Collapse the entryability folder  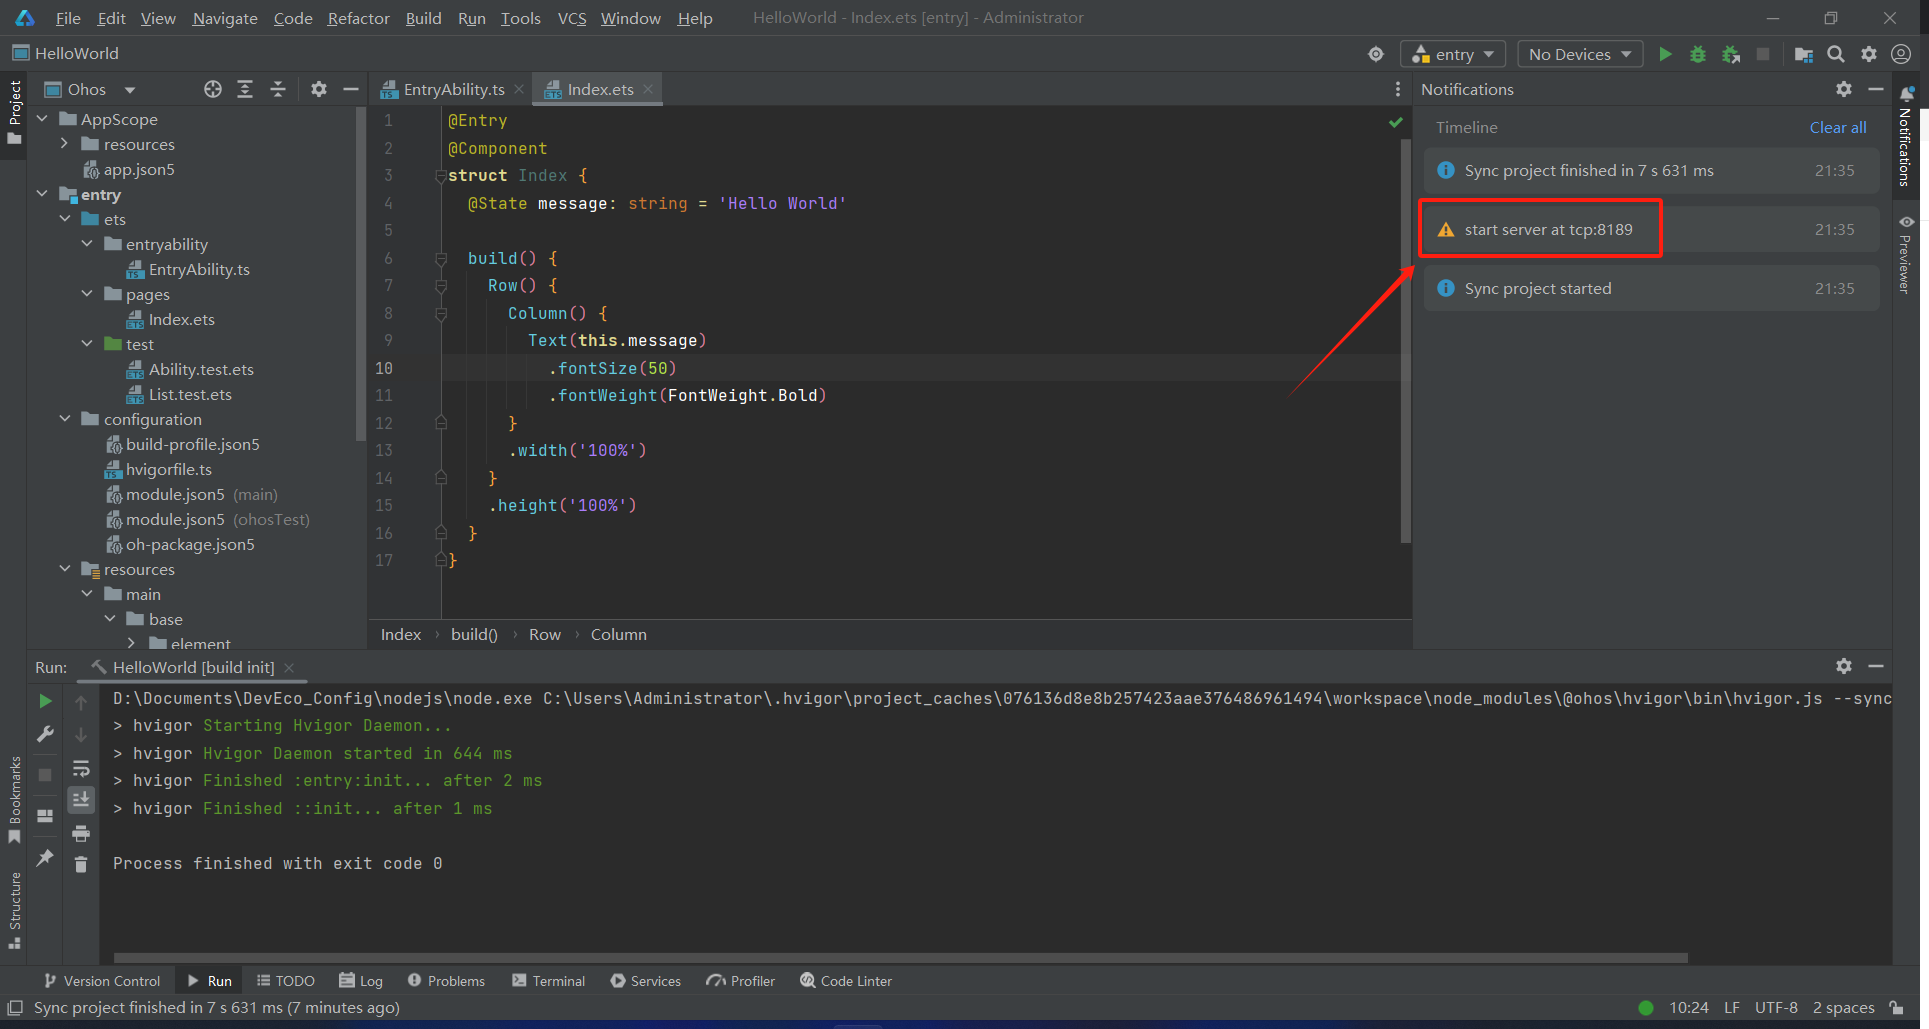coord(87,244)
